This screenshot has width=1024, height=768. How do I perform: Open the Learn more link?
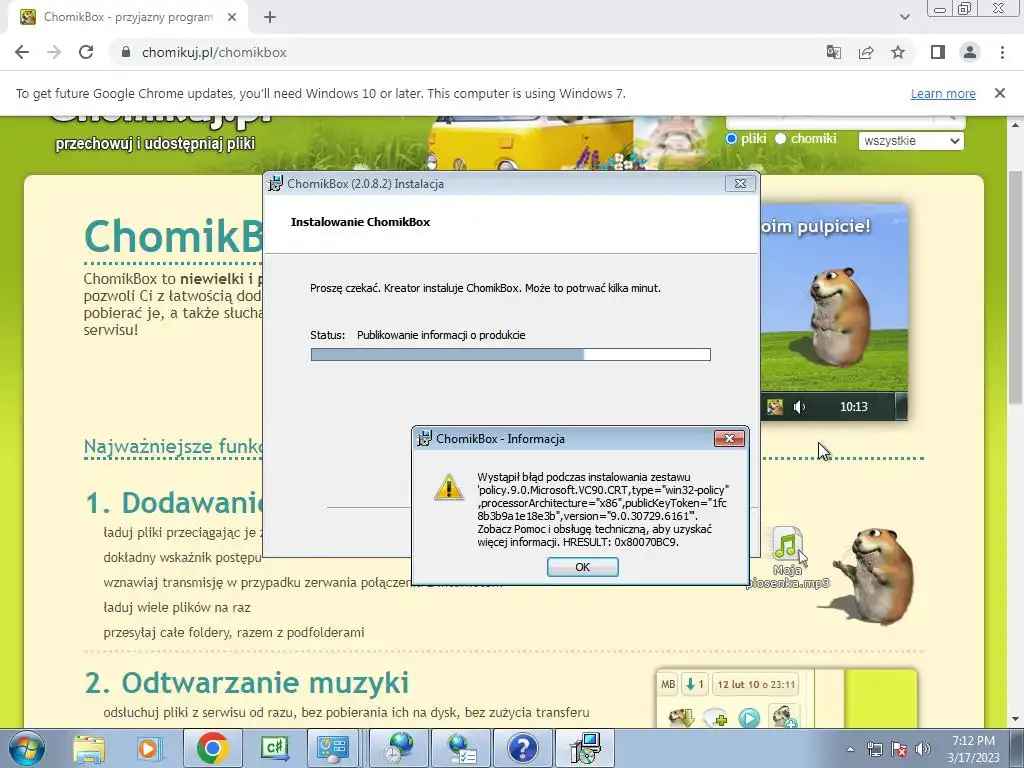tap(943, 93)
